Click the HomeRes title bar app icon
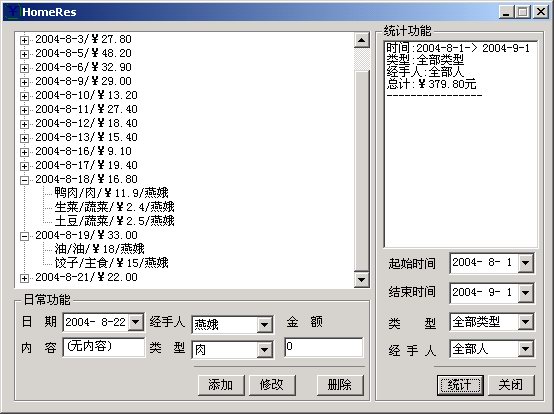This screenshot has width=554, height=414. [x=13, y=12]
